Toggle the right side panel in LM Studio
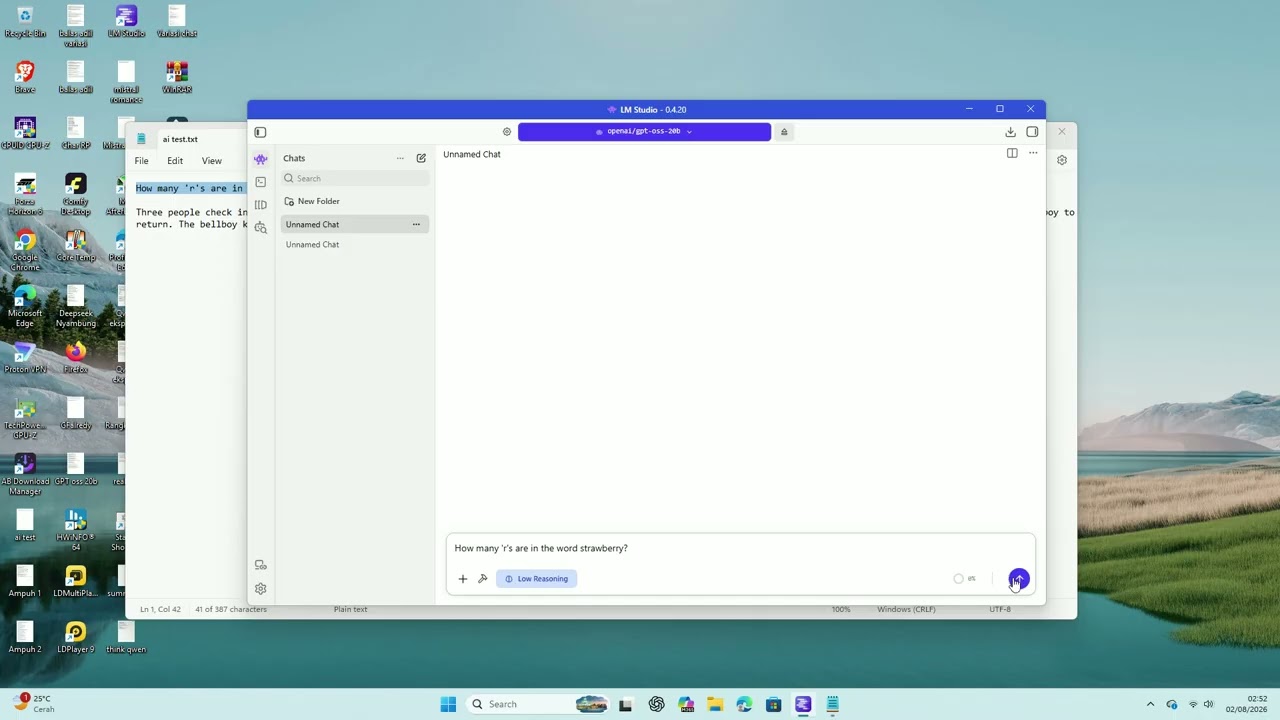1280x720 pixels. (1032, 132)
